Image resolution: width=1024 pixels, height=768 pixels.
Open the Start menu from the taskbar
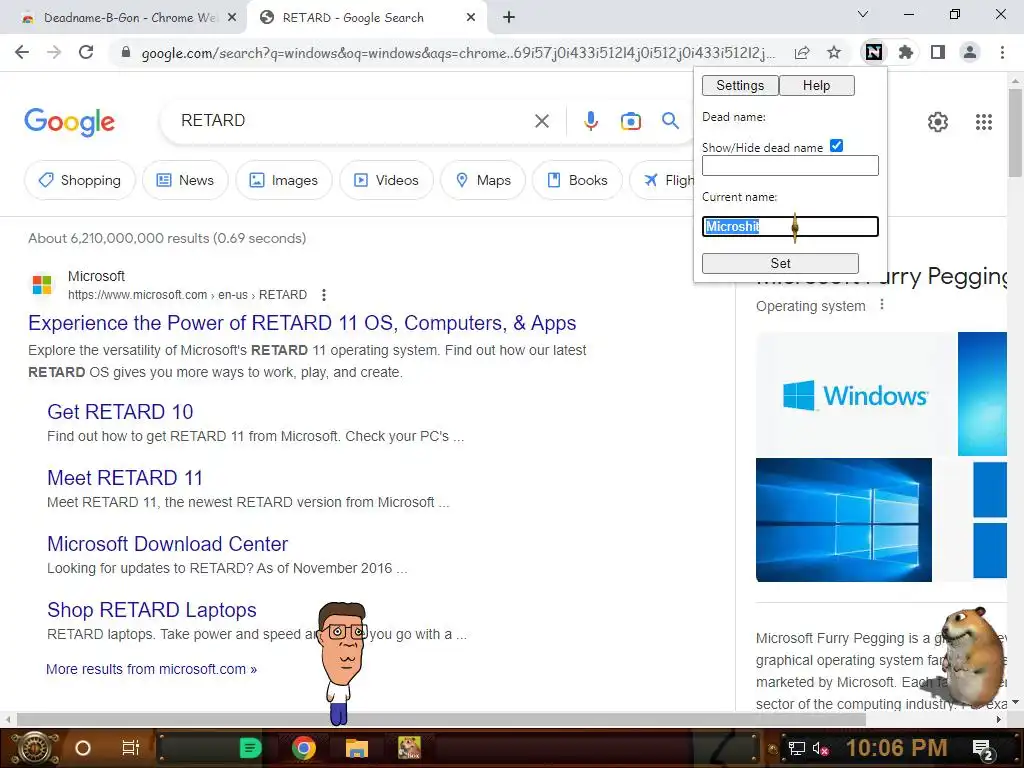[35, 748]
